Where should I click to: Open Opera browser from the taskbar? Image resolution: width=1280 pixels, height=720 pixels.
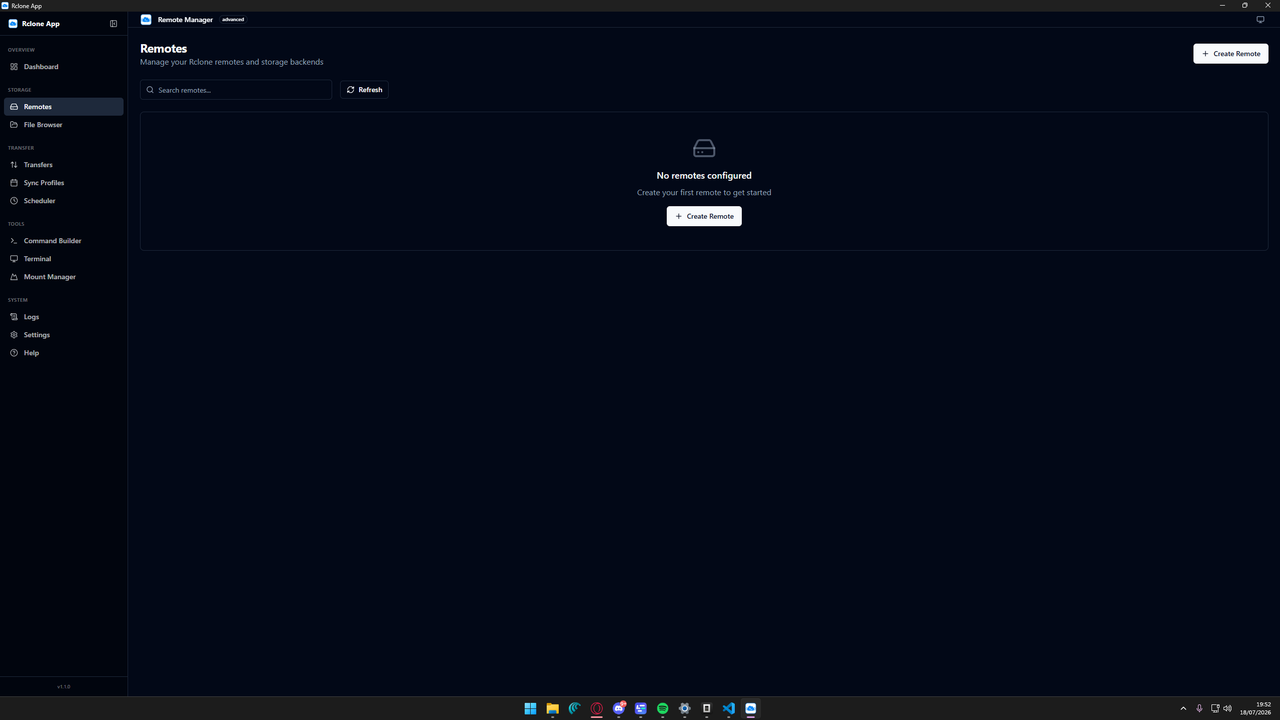(597, 708)
